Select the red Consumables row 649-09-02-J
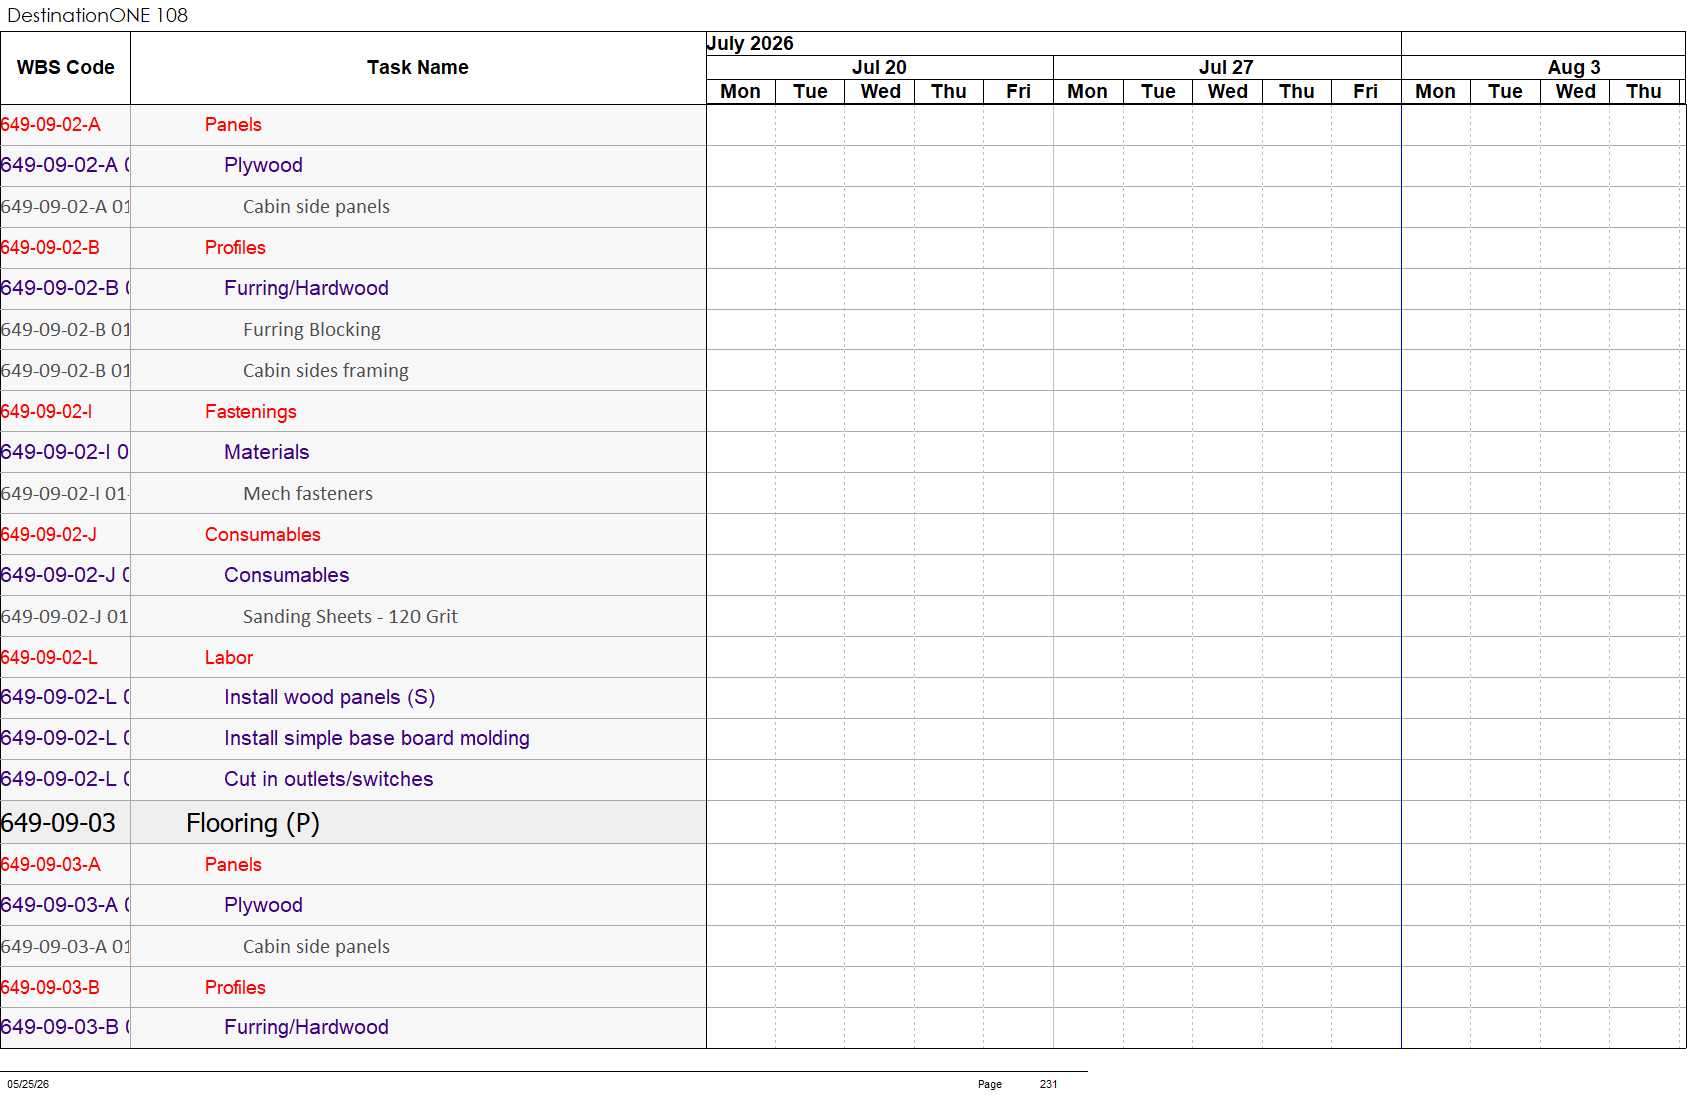Image resolution: width=1687 pixels, height=1097 pixels. pos(353,535)
